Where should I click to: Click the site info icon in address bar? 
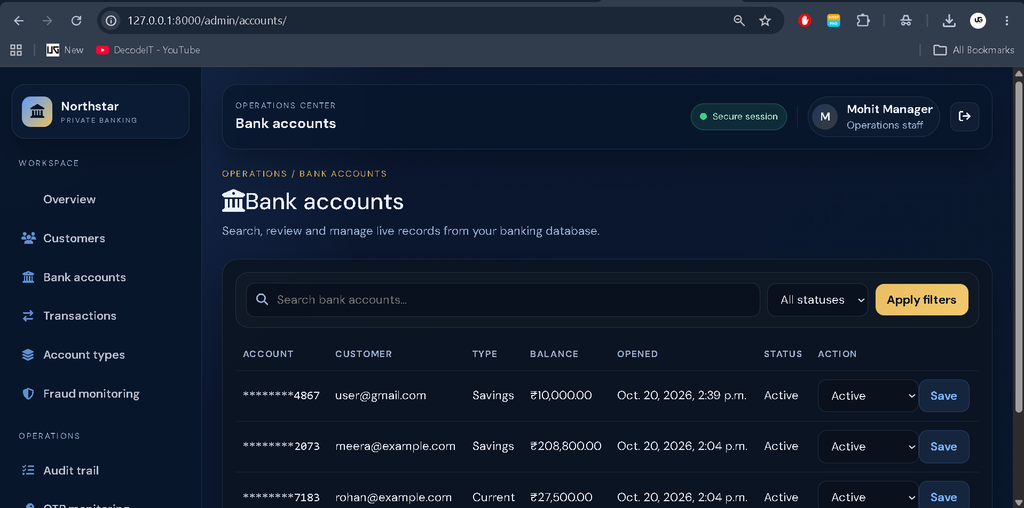tap(112, 21)
